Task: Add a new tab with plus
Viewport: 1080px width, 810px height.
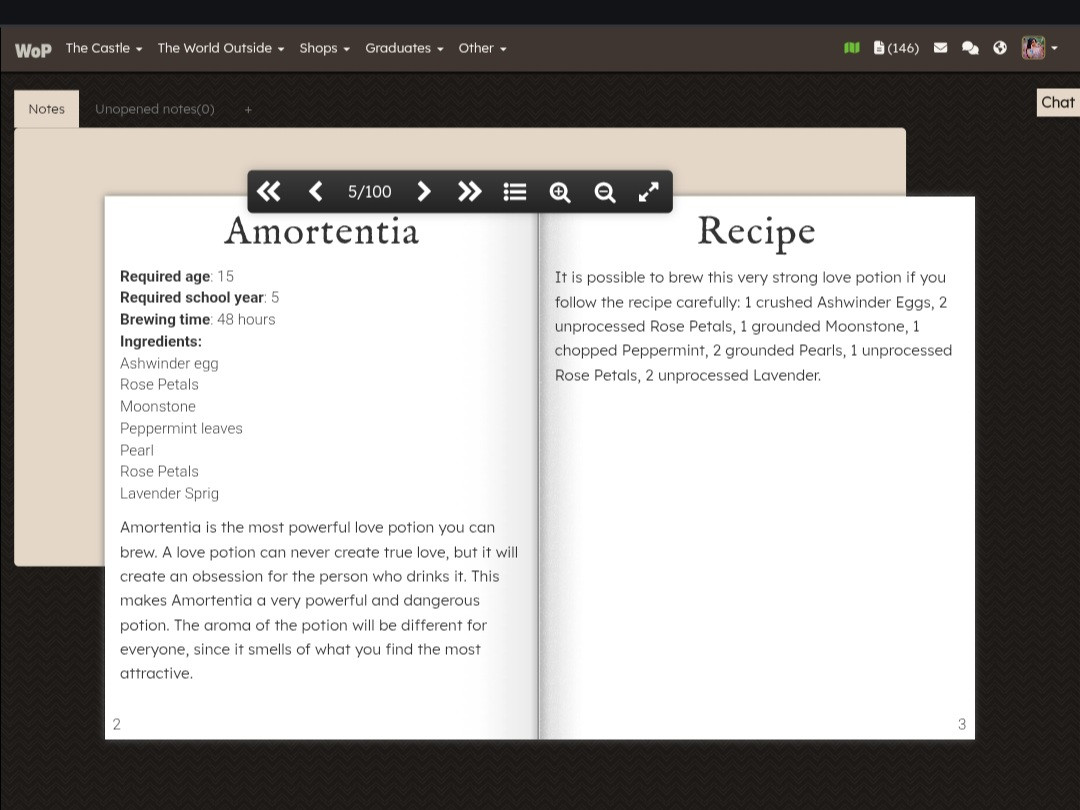Action: click(248, 110)
